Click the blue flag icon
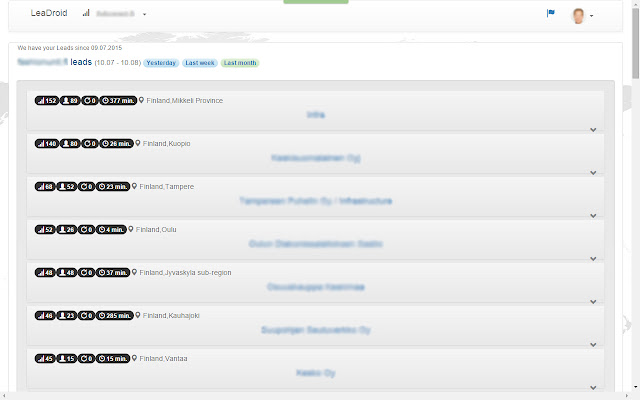Image resolution: width=640 pixels, height=400 pixels. pos(551,13)
